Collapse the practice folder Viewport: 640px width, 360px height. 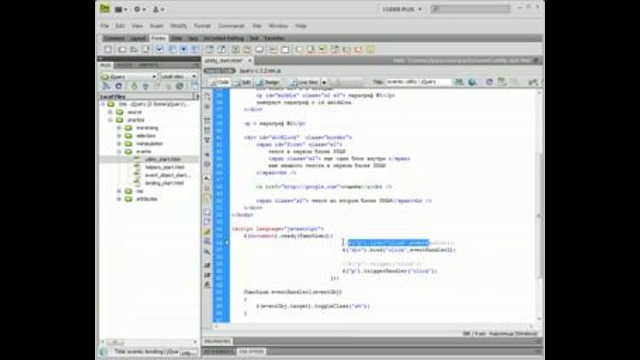(110, 120)
